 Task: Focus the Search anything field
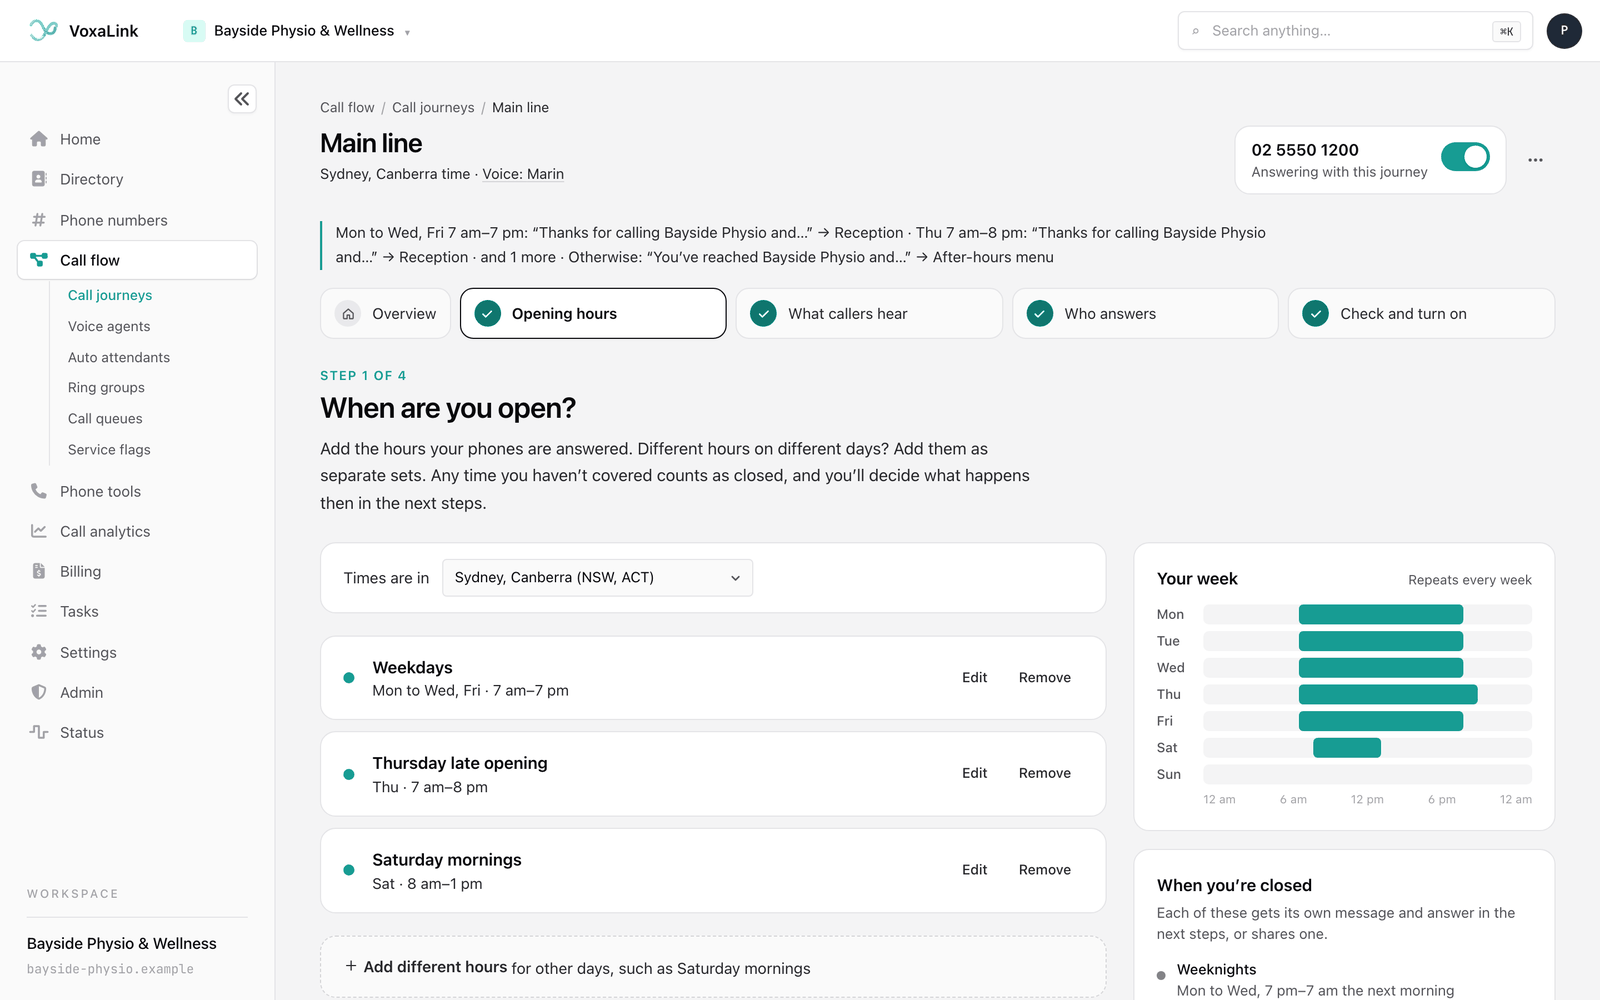tap(1355, 31)
